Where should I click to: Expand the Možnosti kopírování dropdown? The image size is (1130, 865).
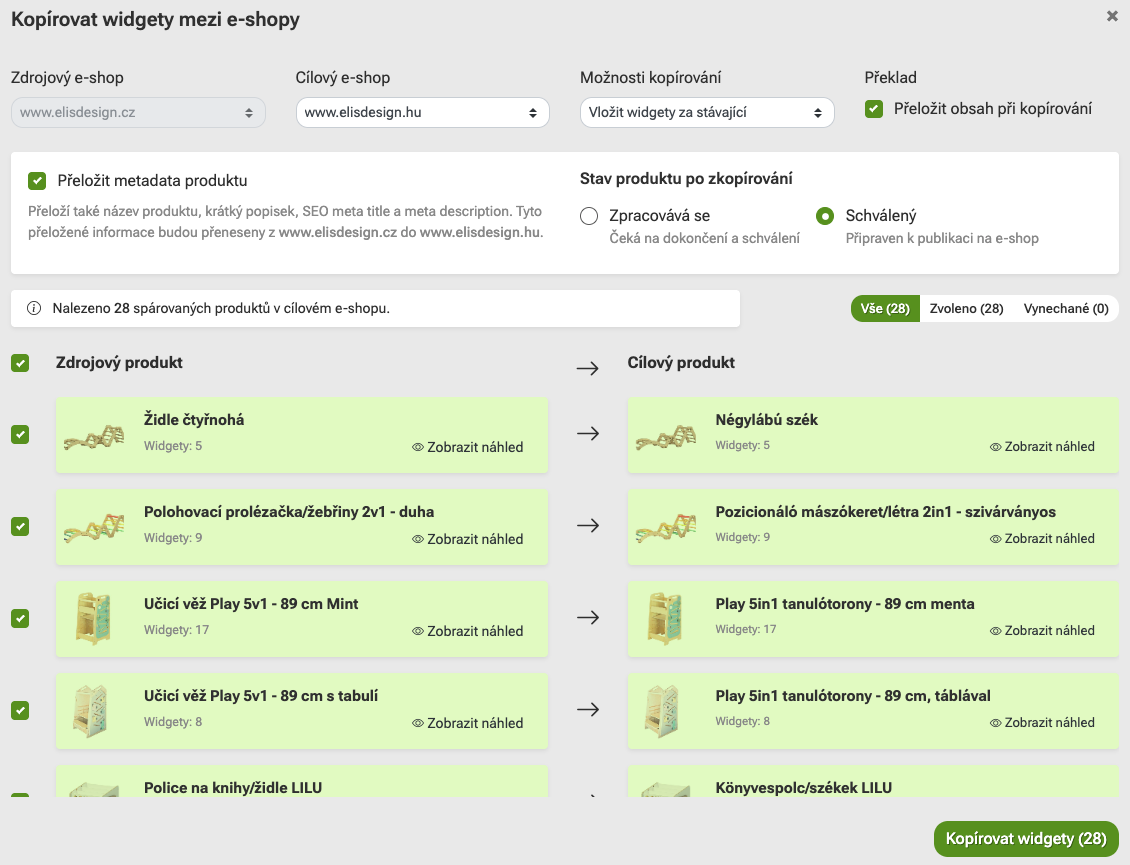tap(706, 113)
